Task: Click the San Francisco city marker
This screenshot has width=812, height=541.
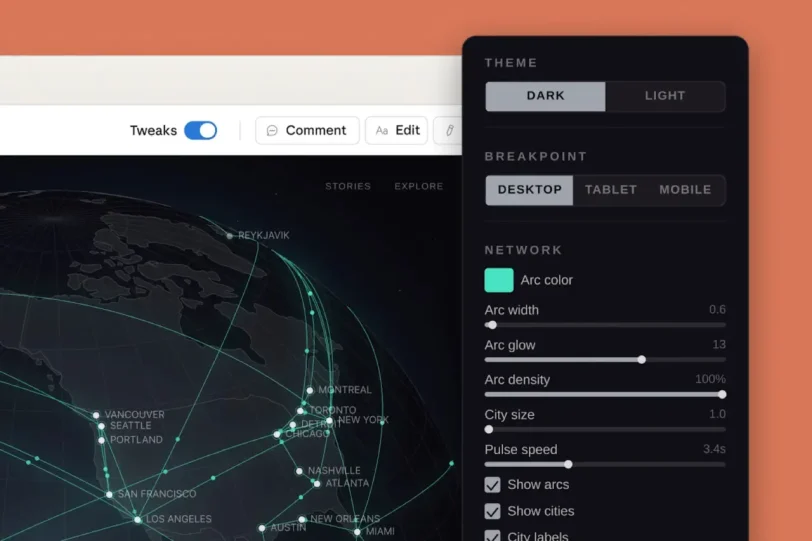Action: pyautogui.click(x=109, y=494)
